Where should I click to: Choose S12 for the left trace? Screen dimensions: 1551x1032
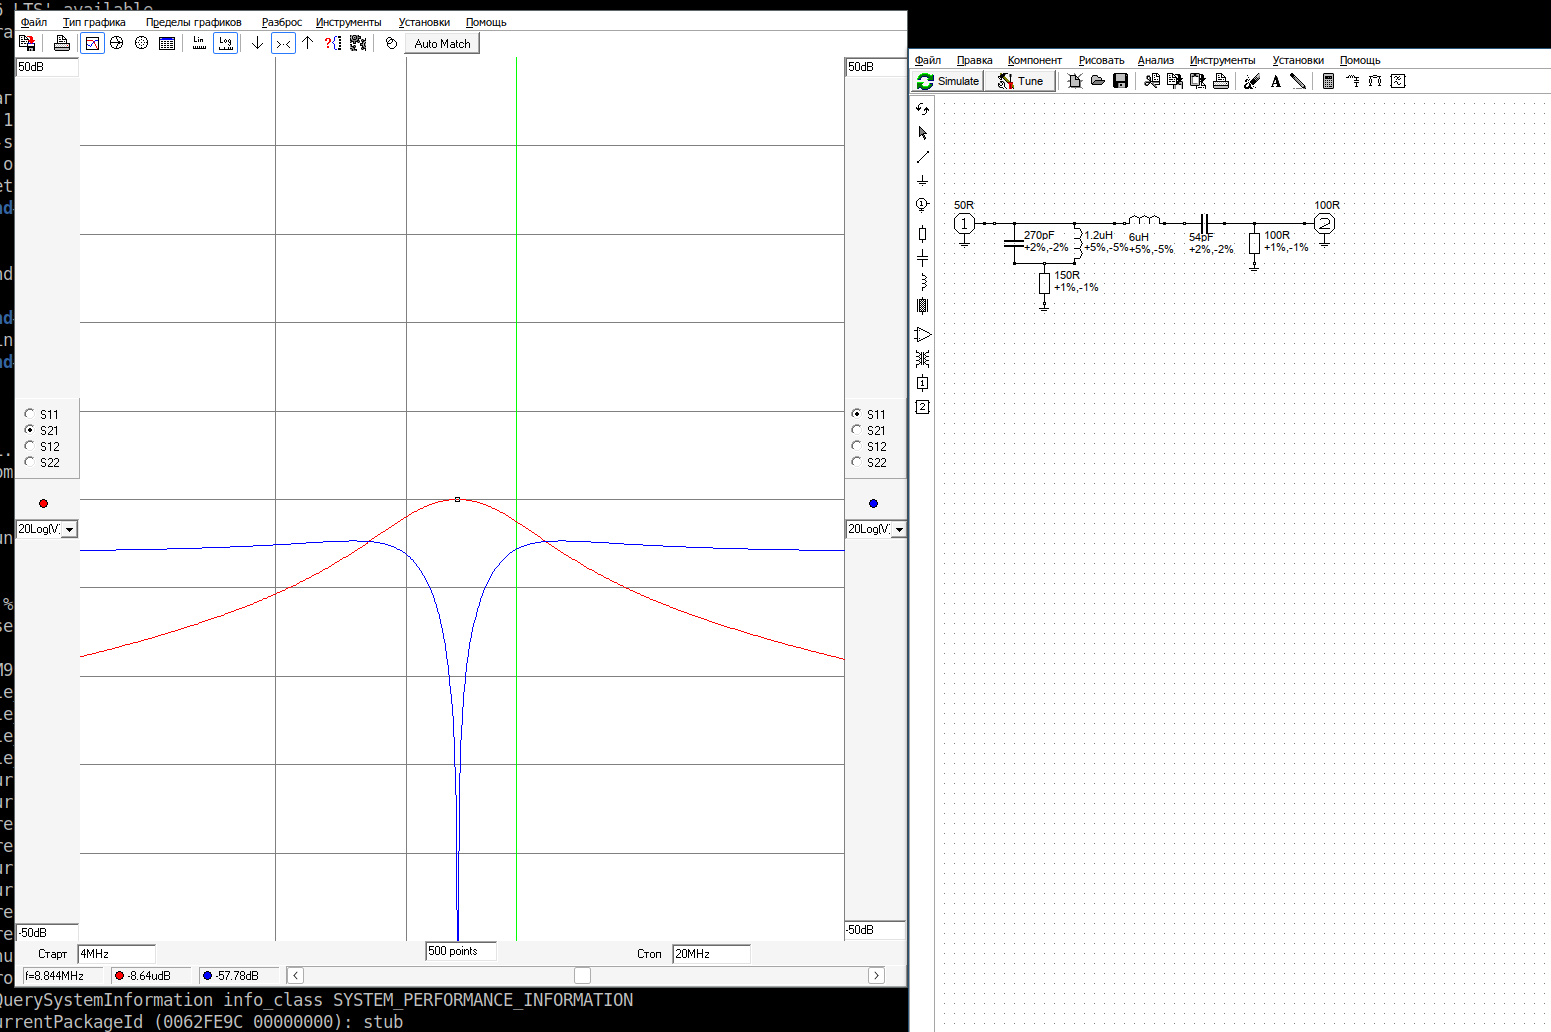click(x=30, y=446)
